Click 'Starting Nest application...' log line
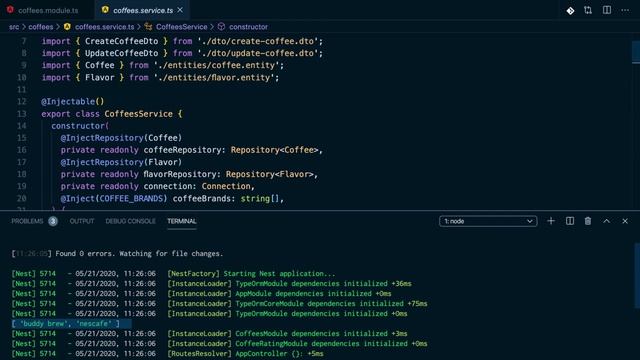This screenshot has width=640, height=360. pos(279,274)
